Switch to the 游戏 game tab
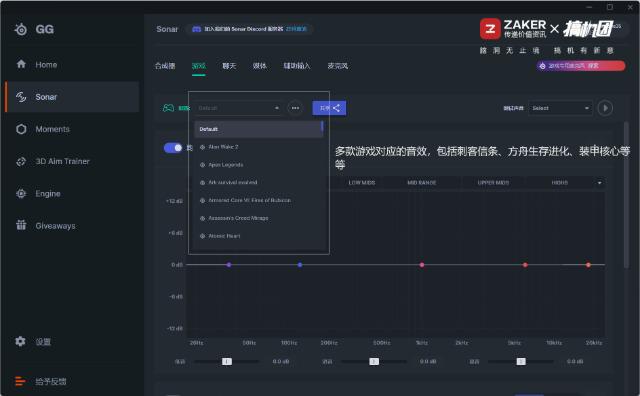This screenshot has width=640, height=396. point(199,66)
